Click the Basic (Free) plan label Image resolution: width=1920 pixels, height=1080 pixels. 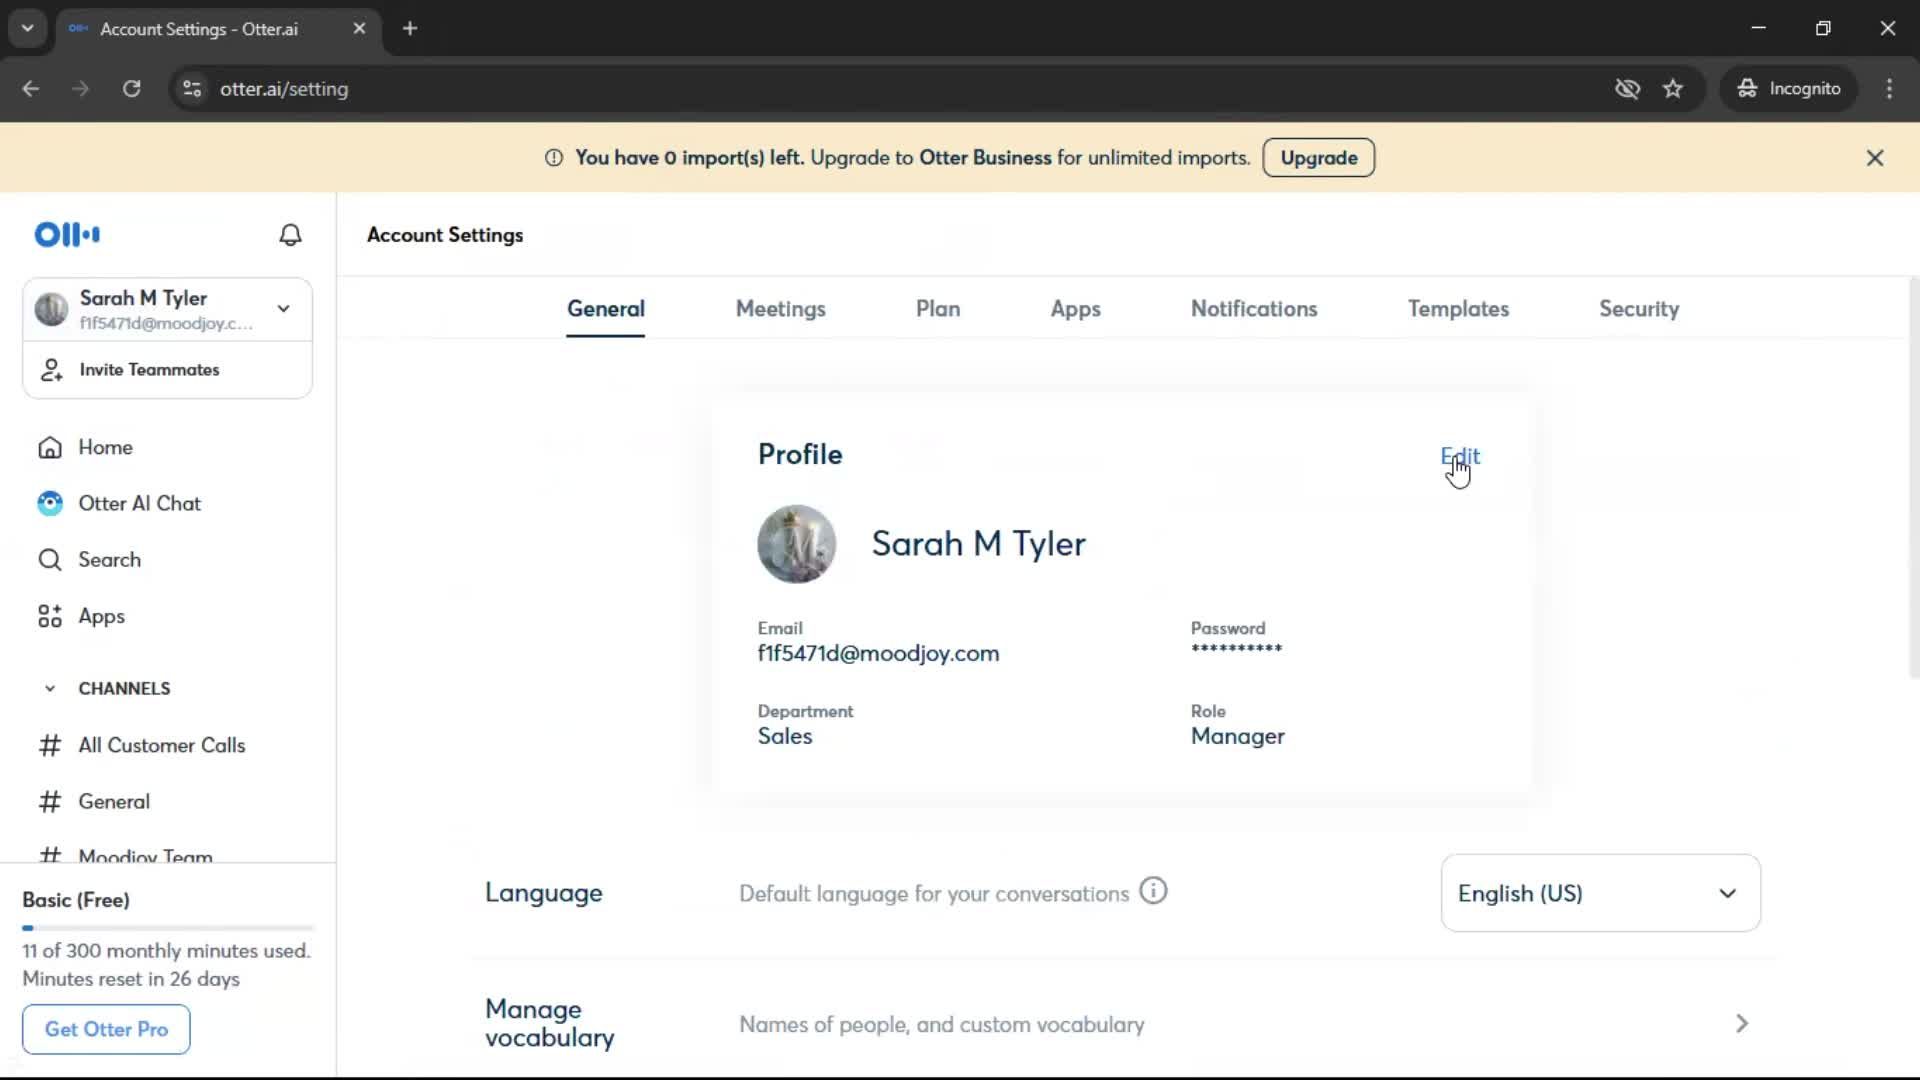pyautogui.click(x=76, y=900)
